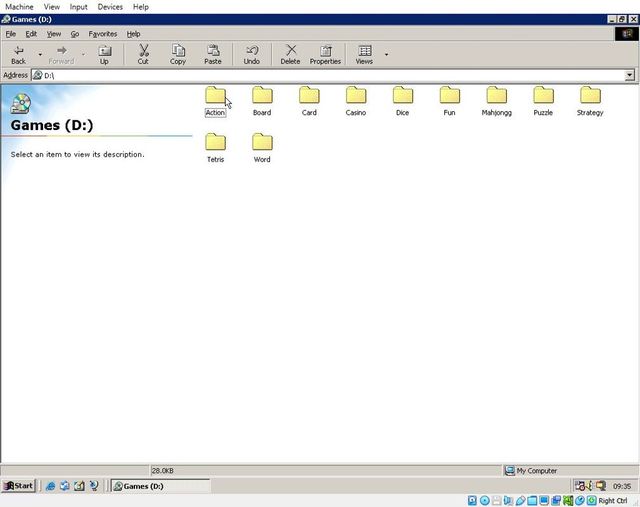Select the Action folder
This screenshot has width=640, height=507.
pyautogui.click(x=215, y=101)
